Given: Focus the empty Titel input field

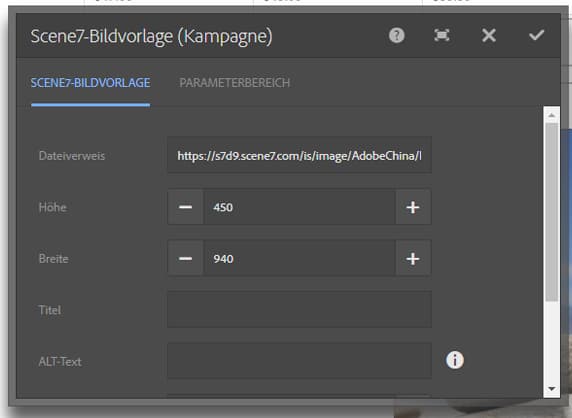Looking at the screenshot, I should click(299, 309).
